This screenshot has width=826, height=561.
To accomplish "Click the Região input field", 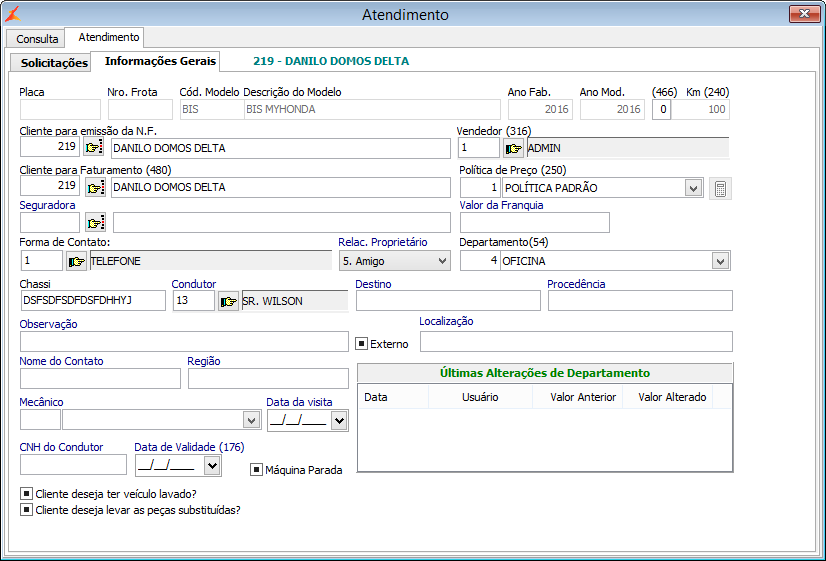I will (268, 379).
